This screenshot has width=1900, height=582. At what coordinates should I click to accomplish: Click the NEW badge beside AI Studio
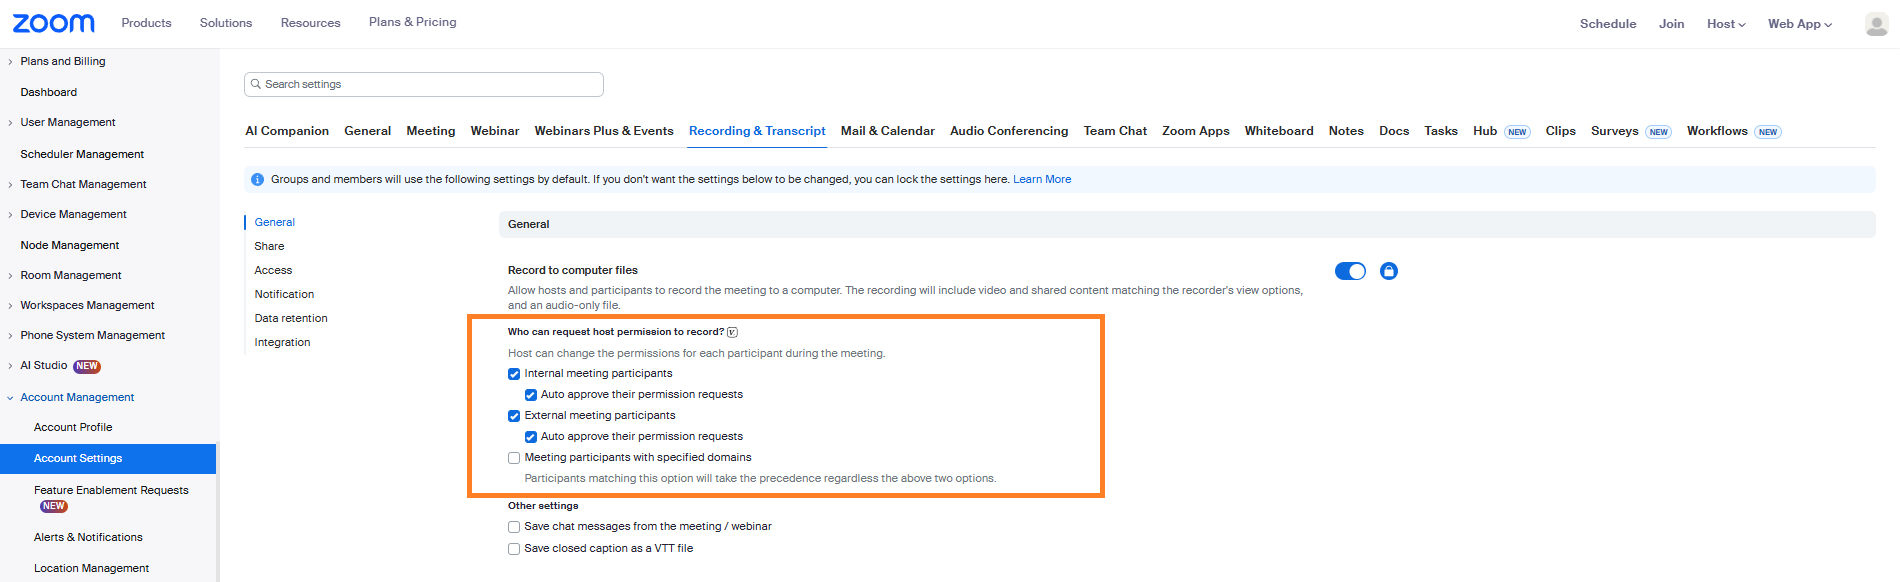tap(87, 366)
